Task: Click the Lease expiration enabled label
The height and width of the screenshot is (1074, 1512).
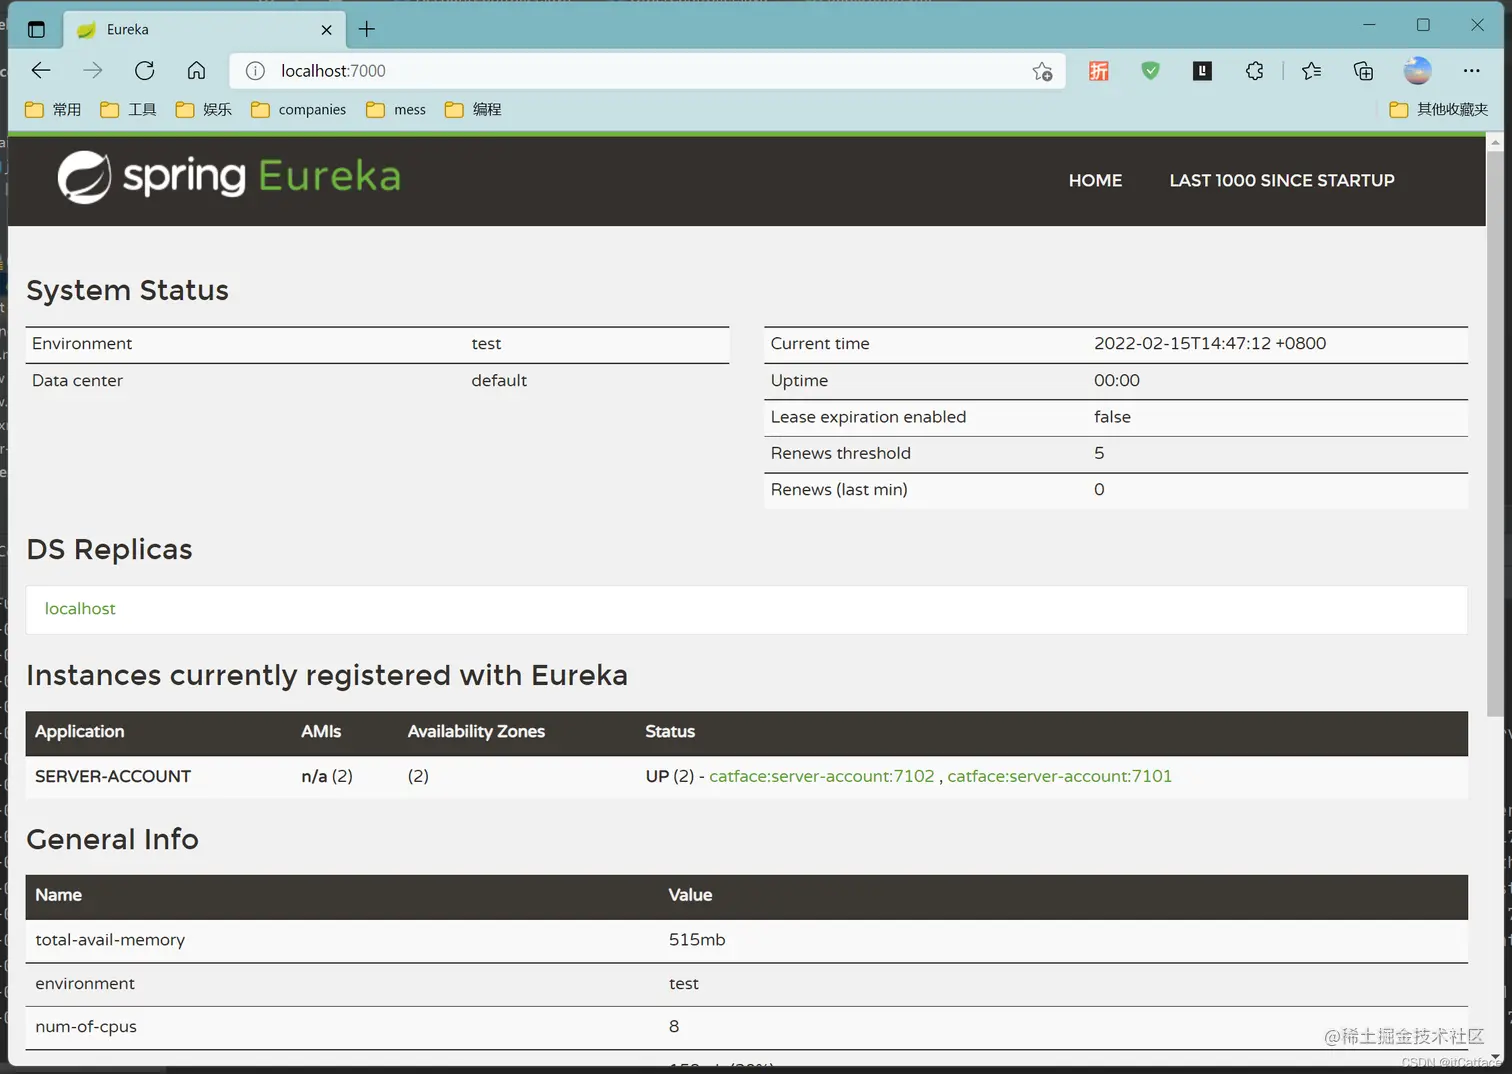Action: [868, 416]
